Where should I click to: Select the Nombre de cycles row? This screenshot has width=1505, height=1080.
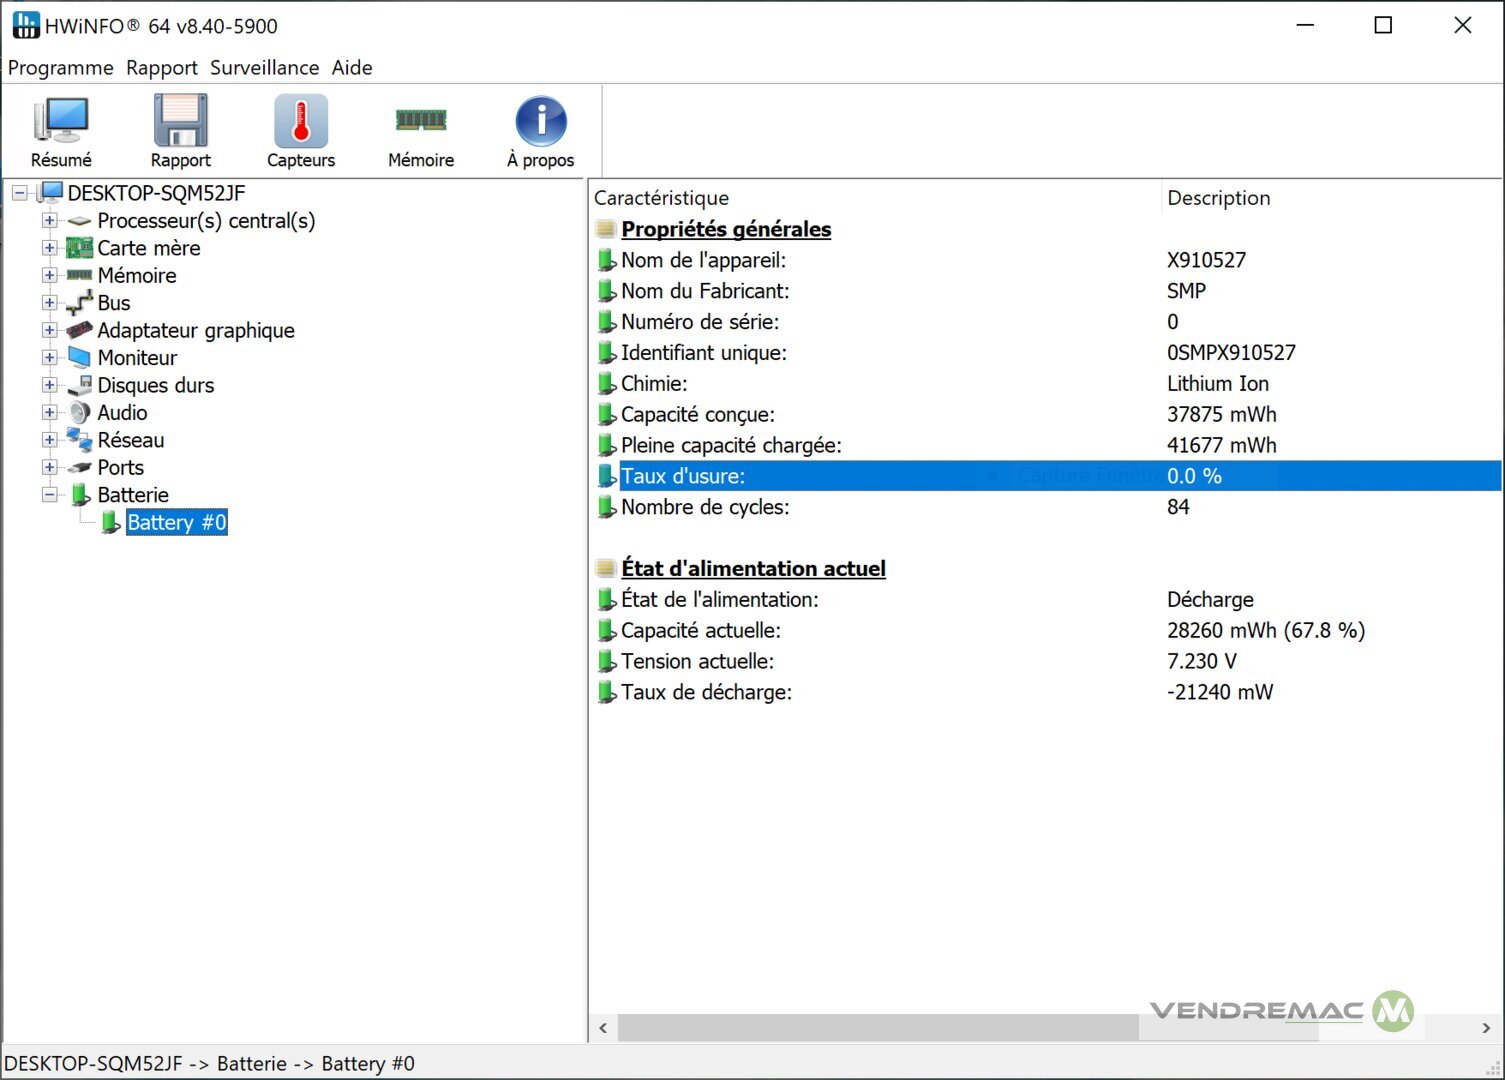pos(705,507)
